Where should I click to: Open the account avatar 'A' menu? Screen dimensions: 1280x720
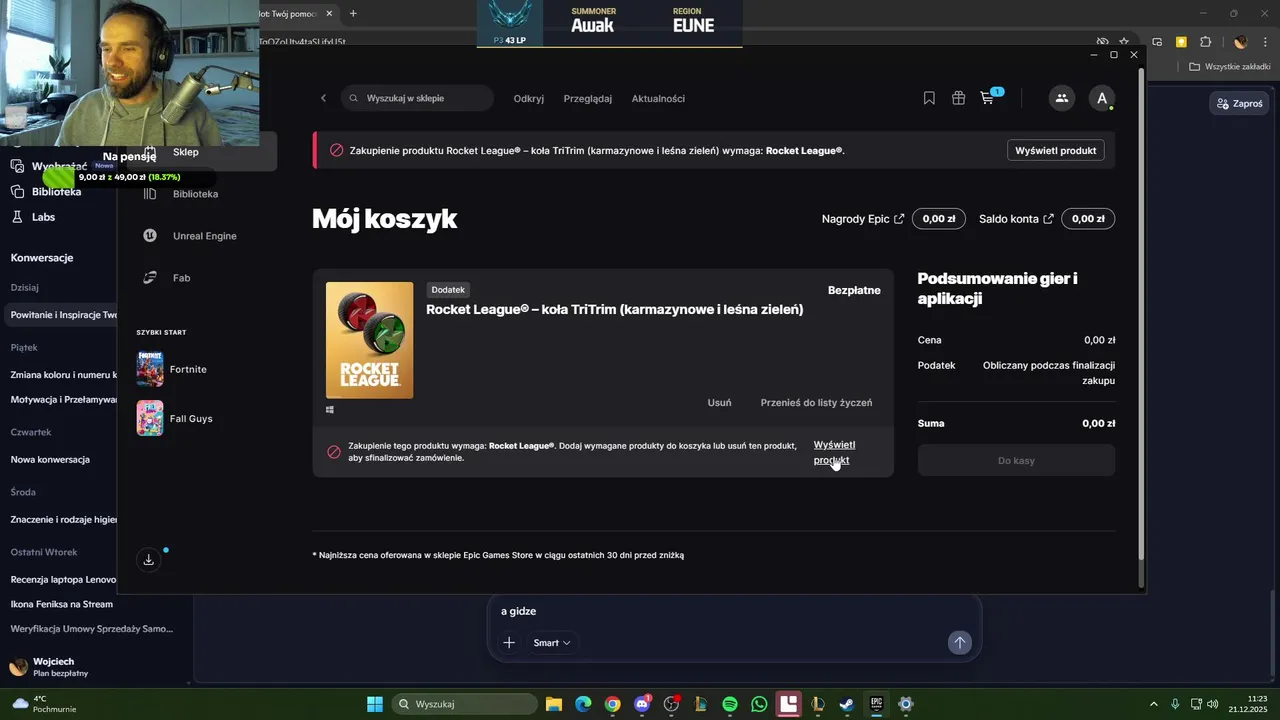tap(1102, 98)
